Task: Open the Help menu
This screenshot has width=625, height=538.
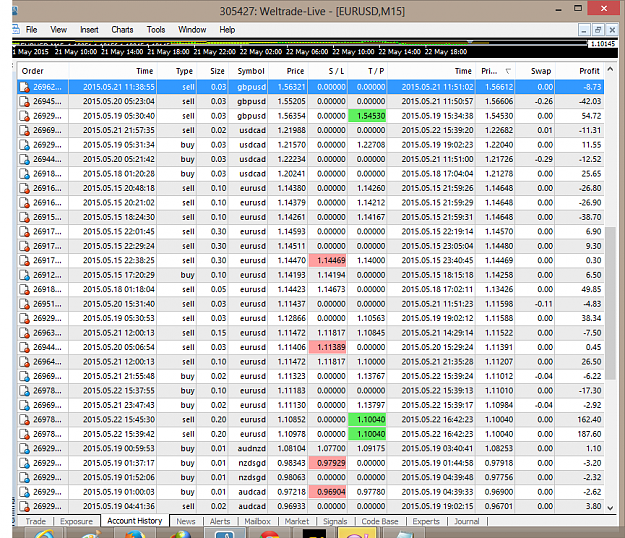Action: [x=227, y=30]
